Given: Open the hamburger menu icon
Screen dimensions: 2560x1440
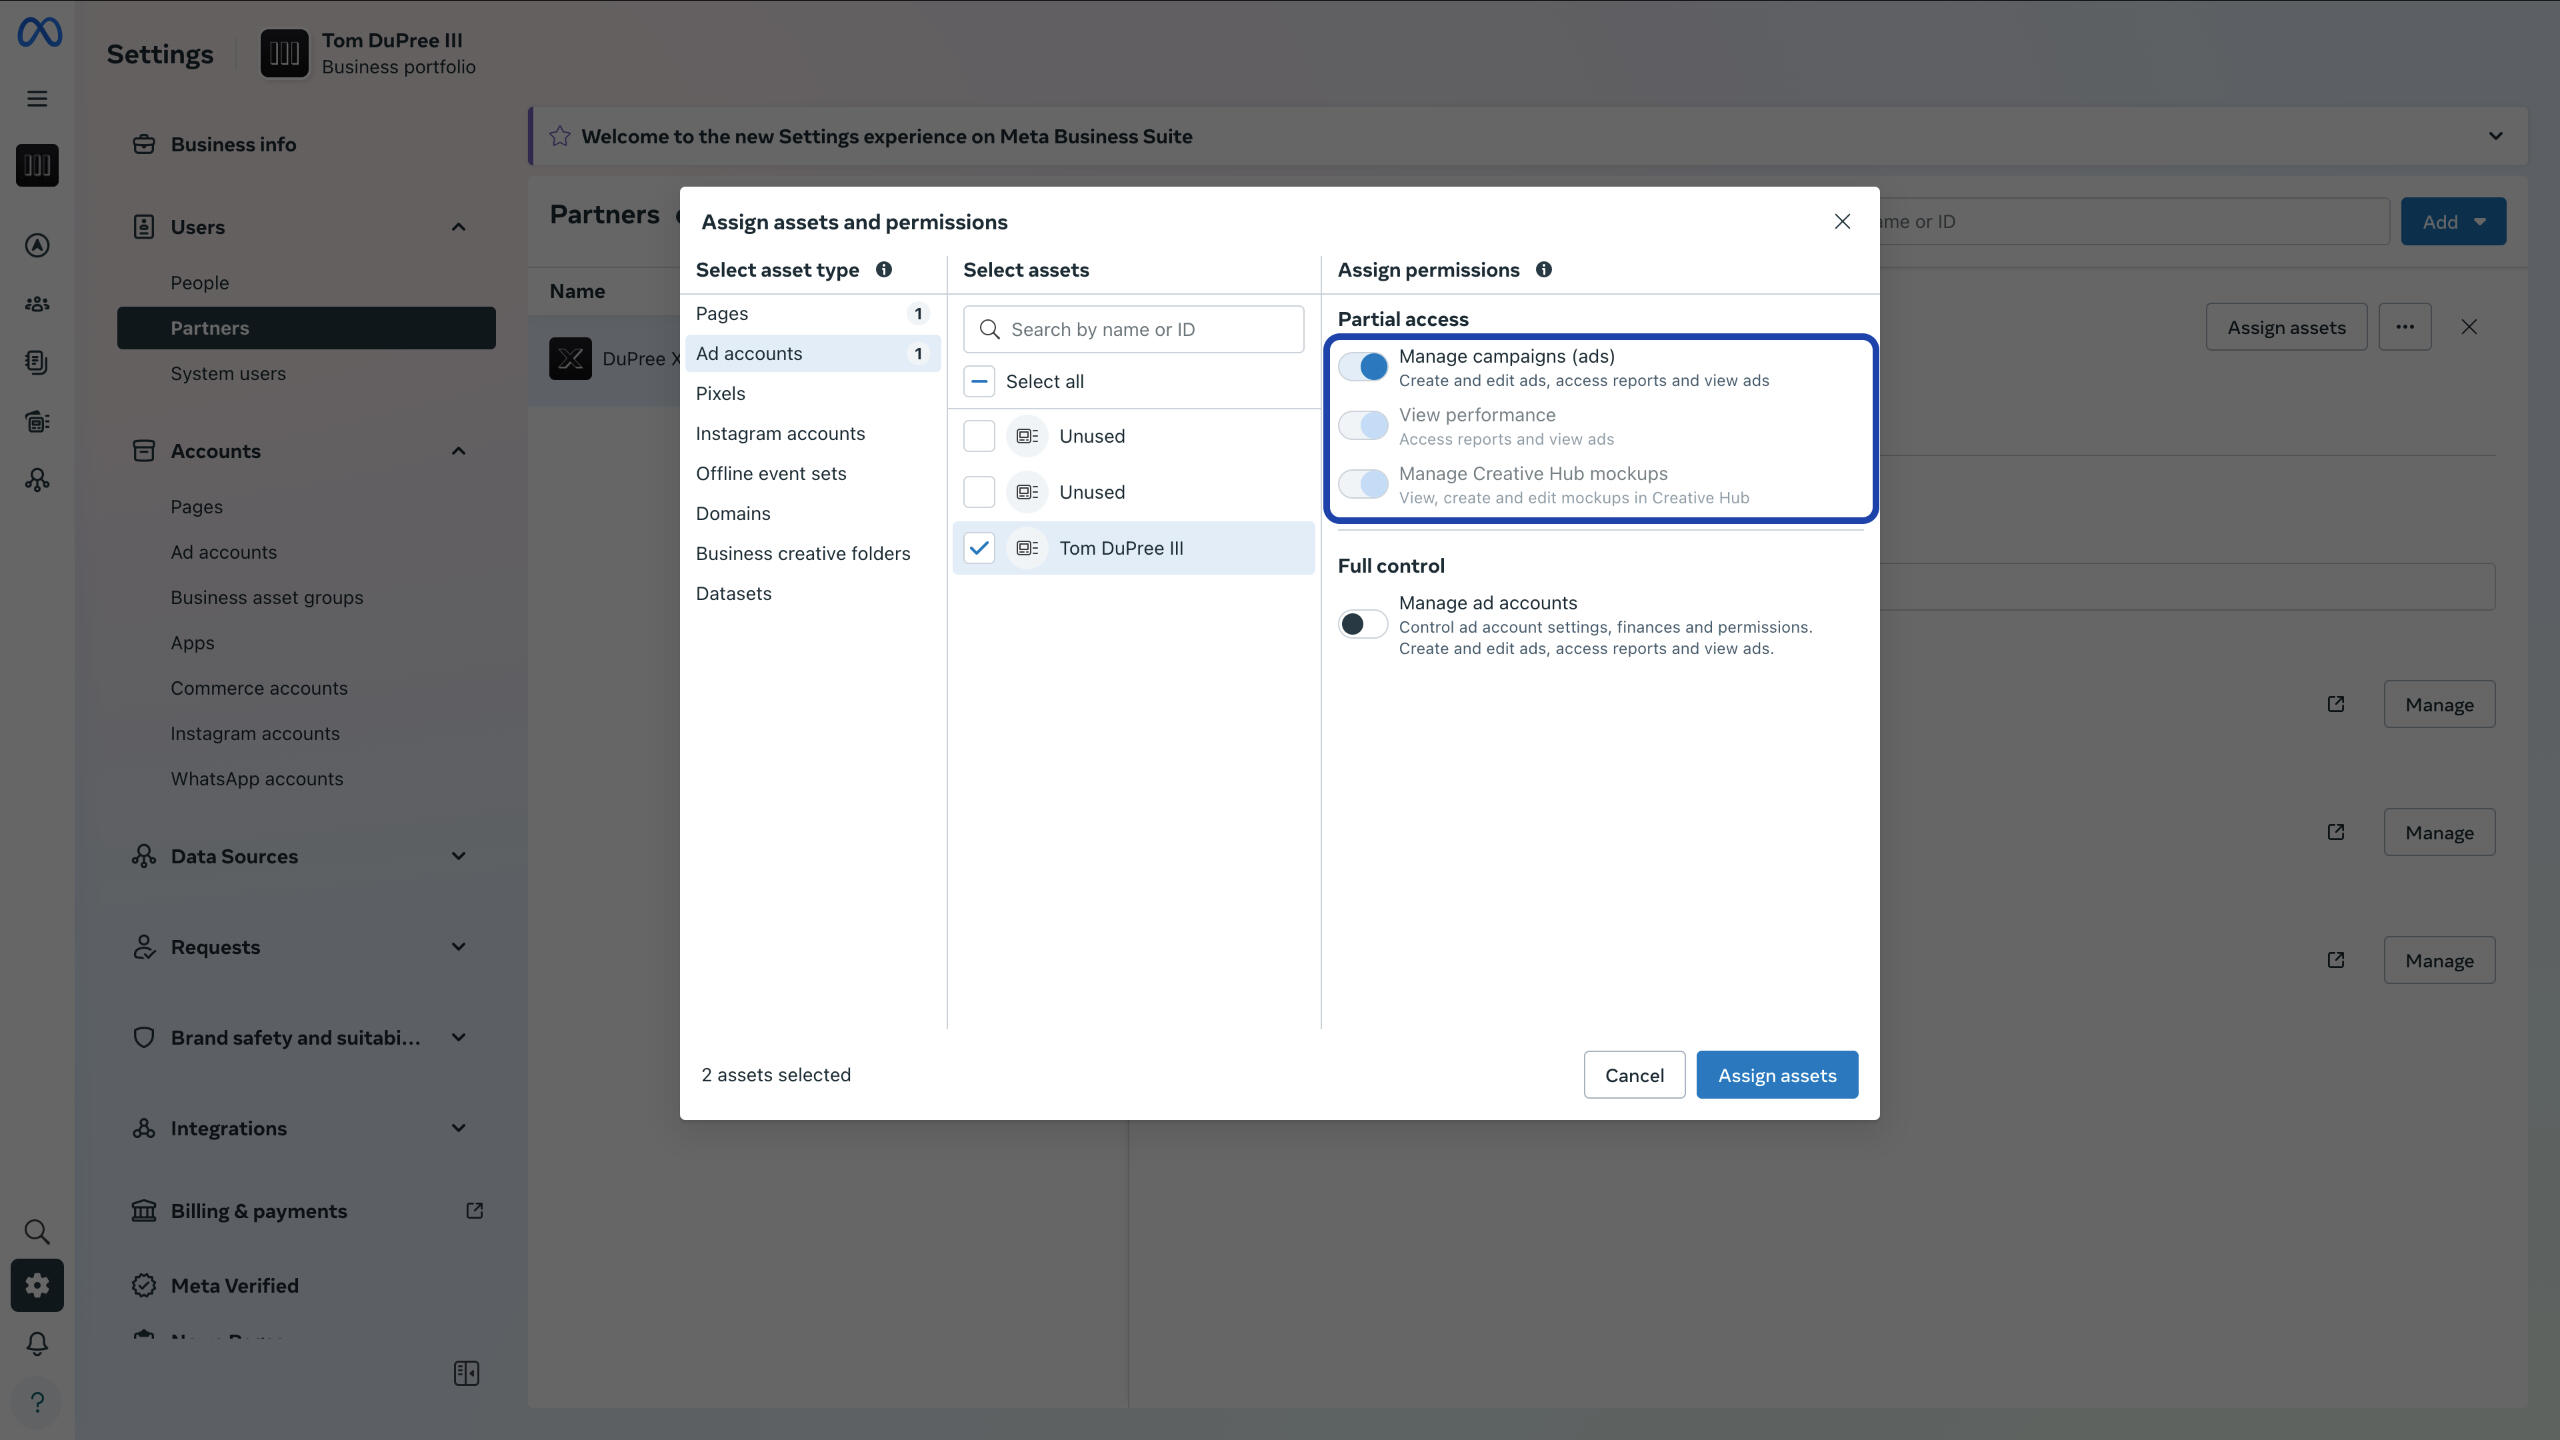Looking at the screenshot, I should 37,99.
